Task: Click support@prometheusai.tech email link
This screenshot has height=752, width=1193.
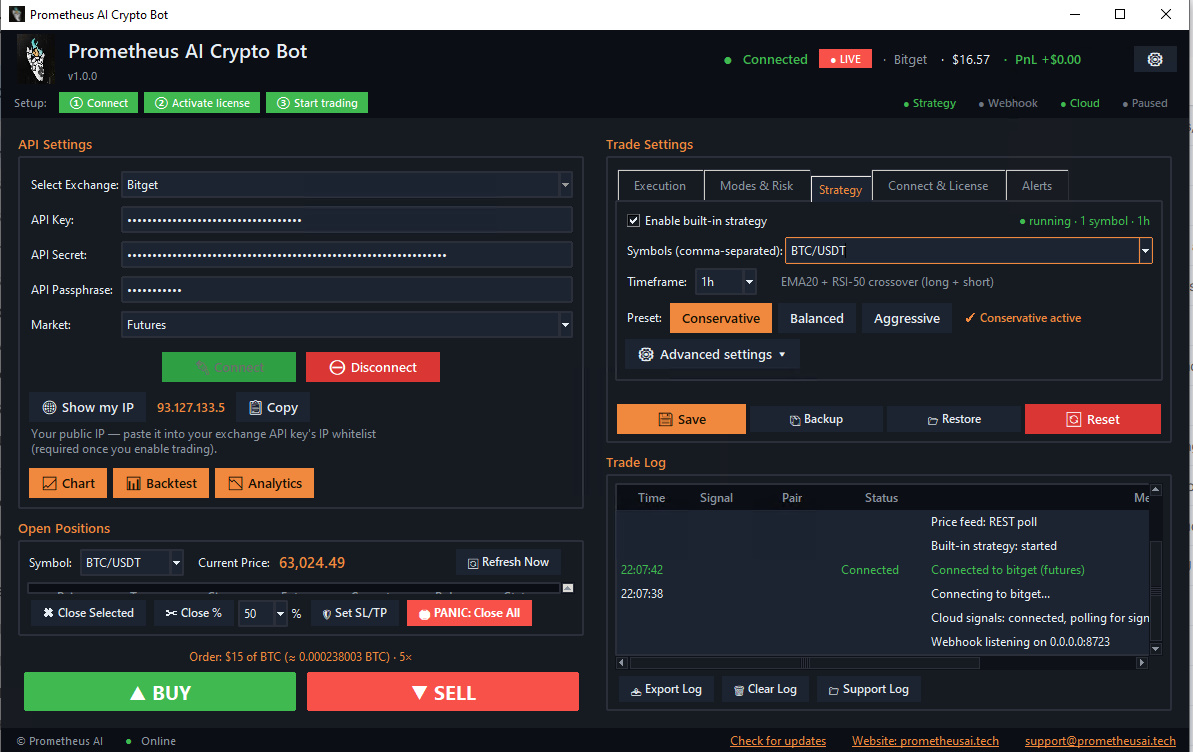Action: click(x=1100, y=741)
